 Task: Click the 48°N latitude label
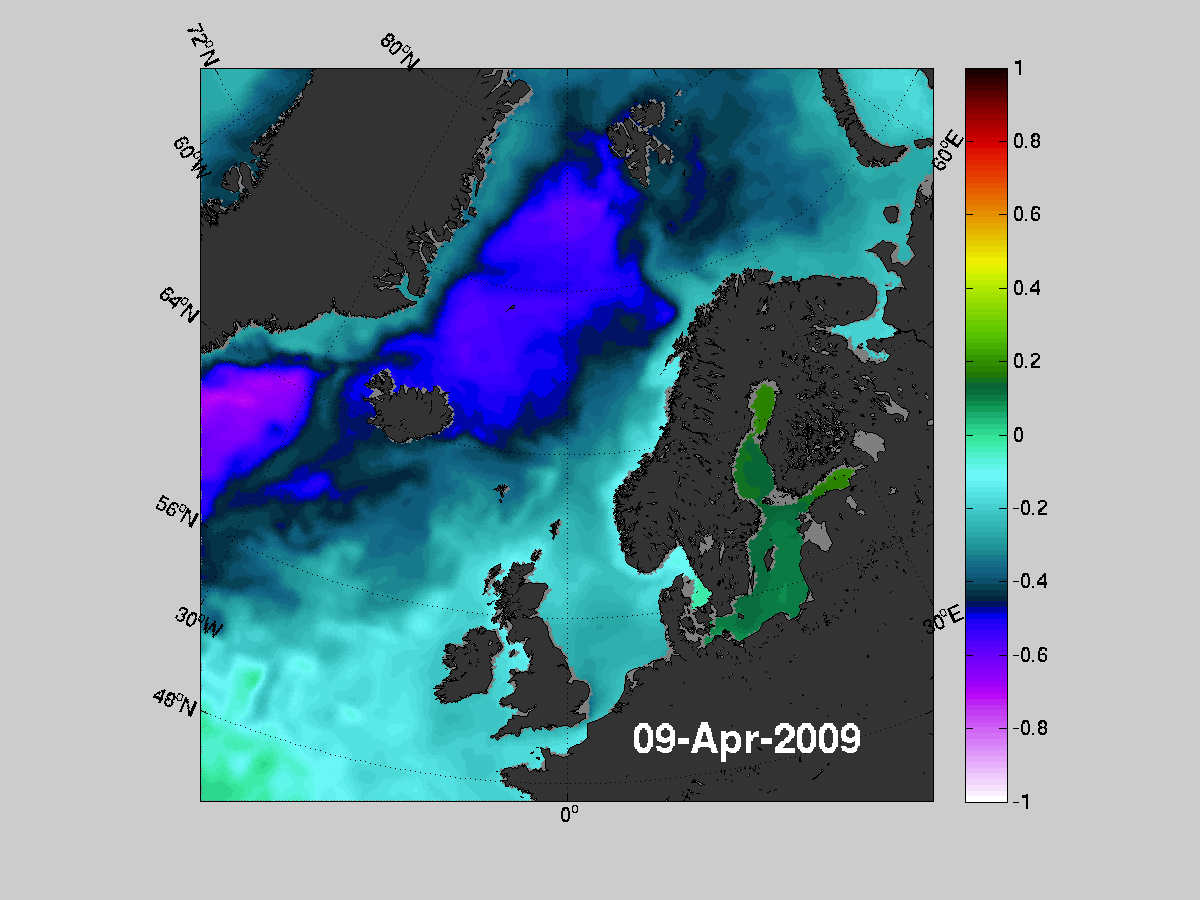tap(174, 701)
